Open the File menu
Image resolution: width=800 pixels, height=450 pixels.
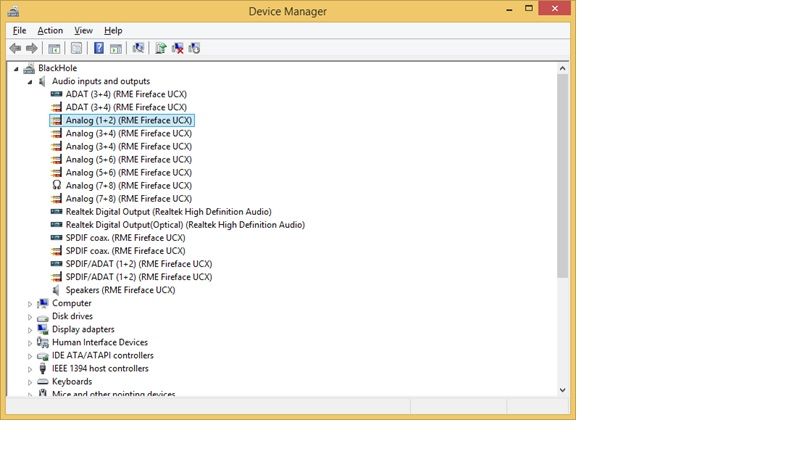[x=19, y=31]
